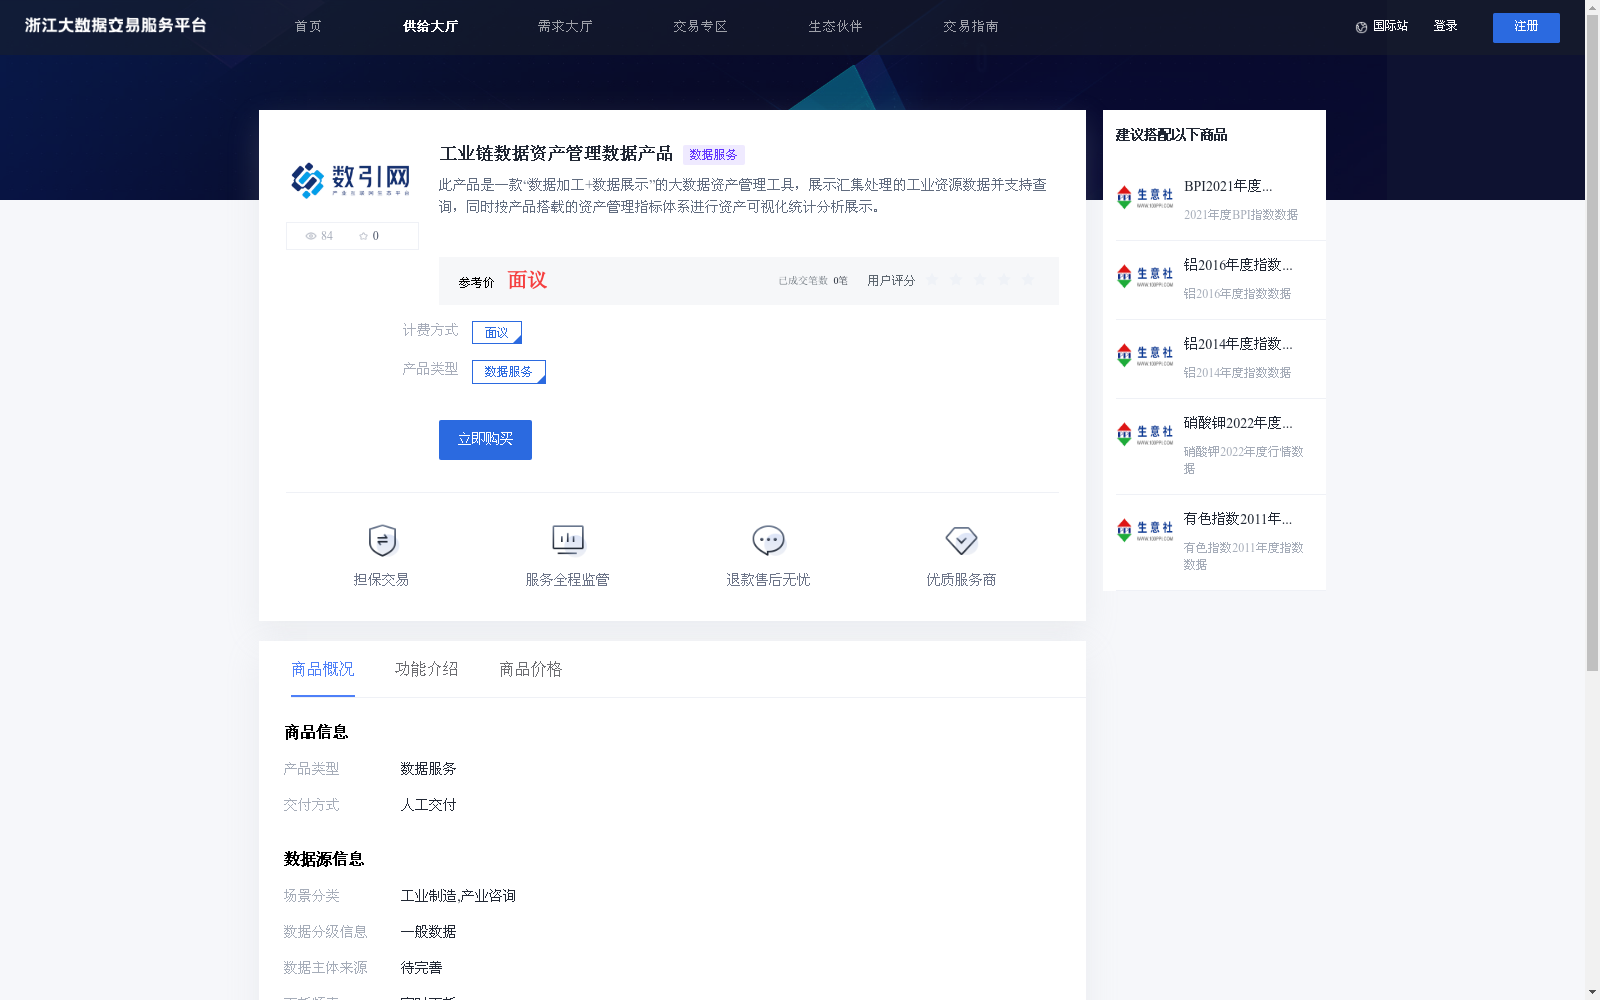Click the eye views icon showing 84
The image size is (1600, 1000).
tap(311, 236)
